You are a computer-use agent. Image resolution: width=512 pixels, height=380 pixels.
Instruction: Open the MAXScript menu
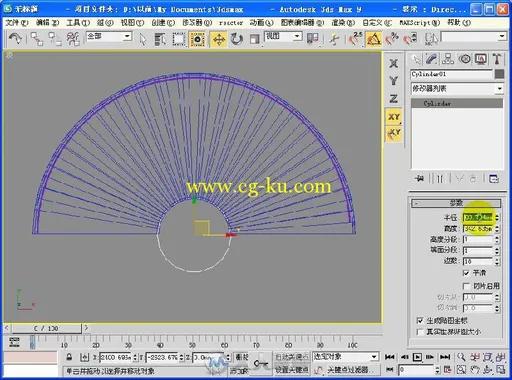coord(420,23)
